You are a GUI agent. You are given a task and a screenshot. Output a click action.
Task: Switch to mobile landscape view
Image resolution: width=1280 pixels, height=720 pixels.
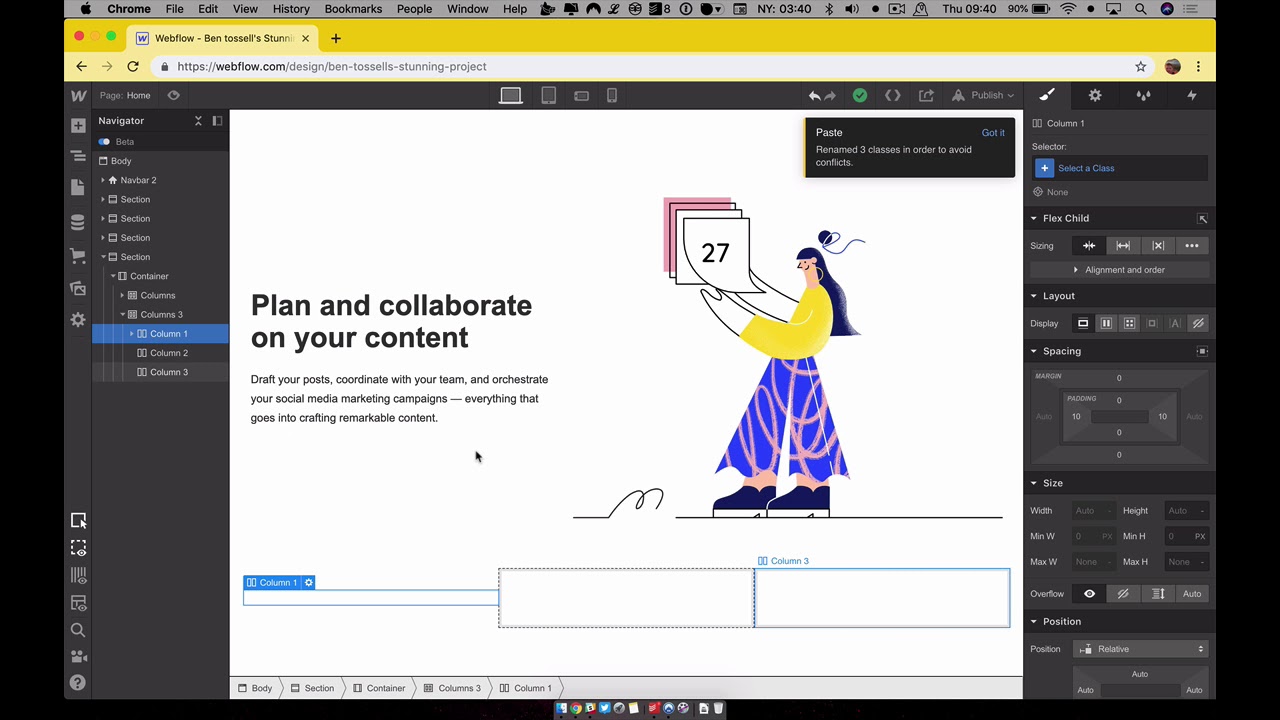(581, 95)
